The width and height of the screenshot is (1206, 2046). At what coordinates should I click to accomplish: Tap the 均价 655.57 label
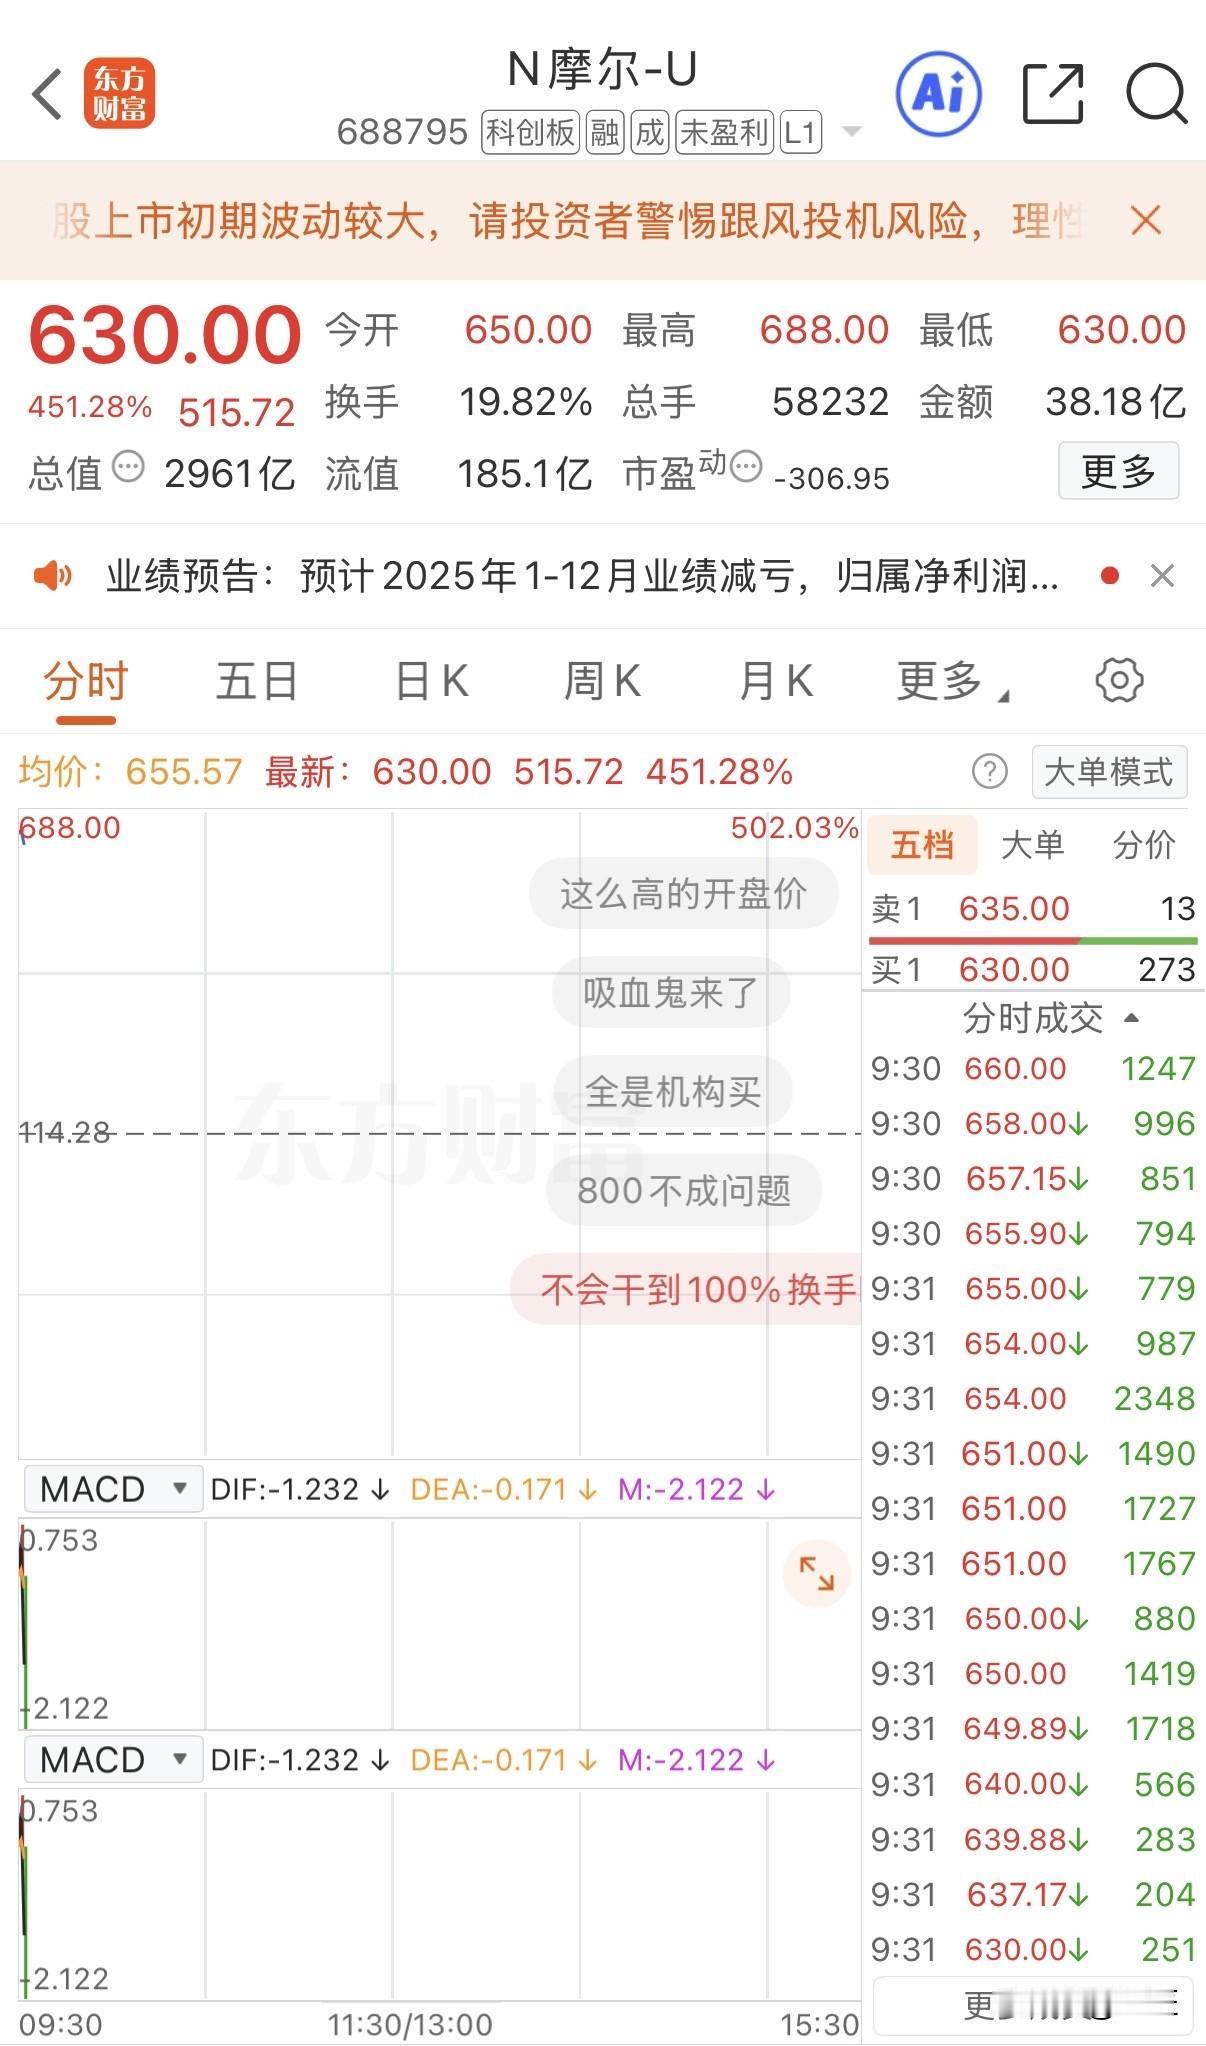coord(131,772)
